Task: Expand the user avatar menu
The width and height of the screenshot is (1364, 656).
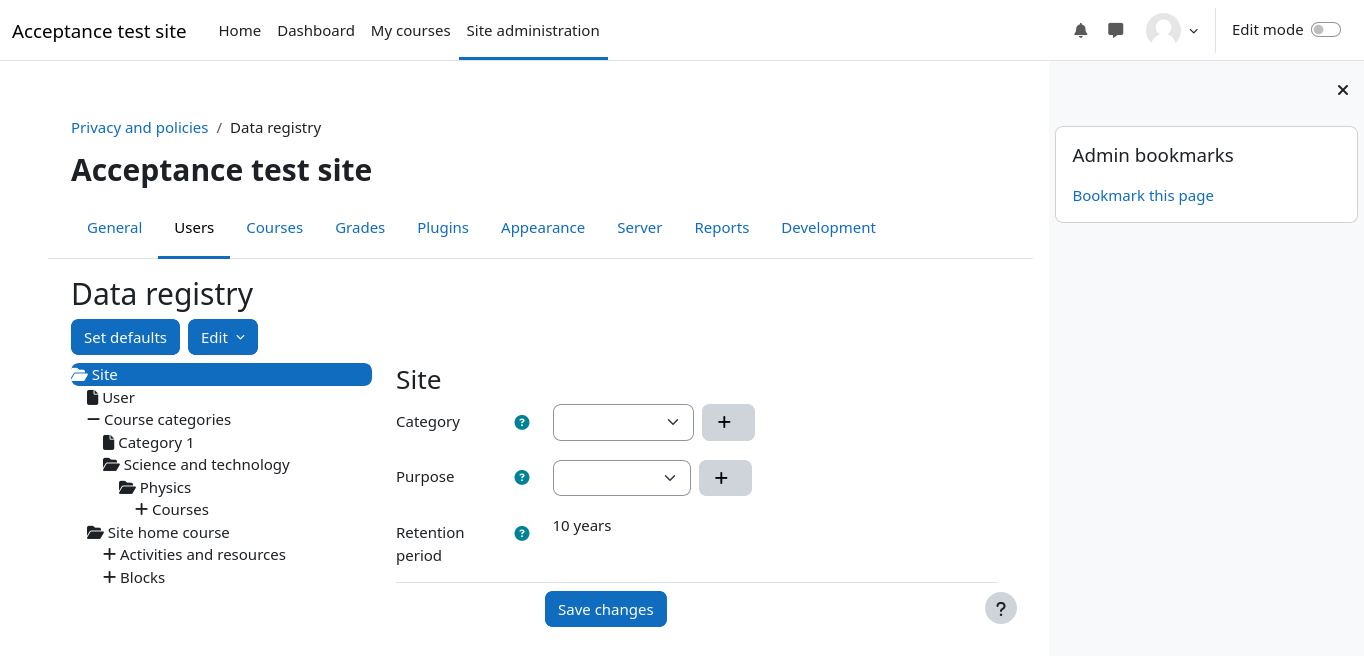Action: click(x=1172, y=30)
